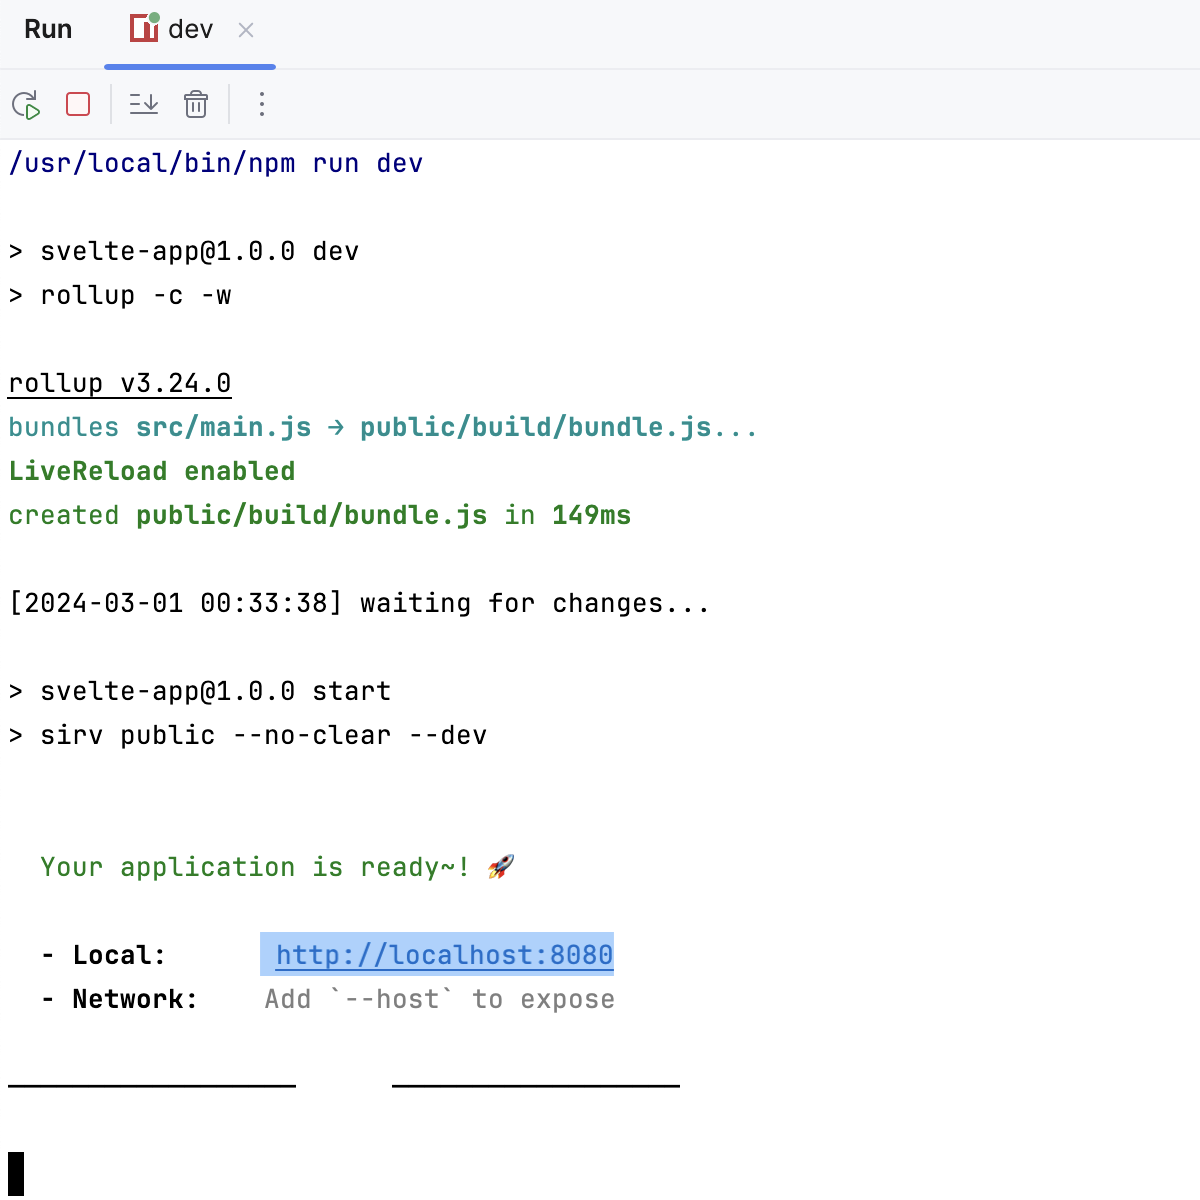The height and width of the screenshot is (1200, 1200).
Task: Select the Your application is ready message
Action: (x=255, y=867)
